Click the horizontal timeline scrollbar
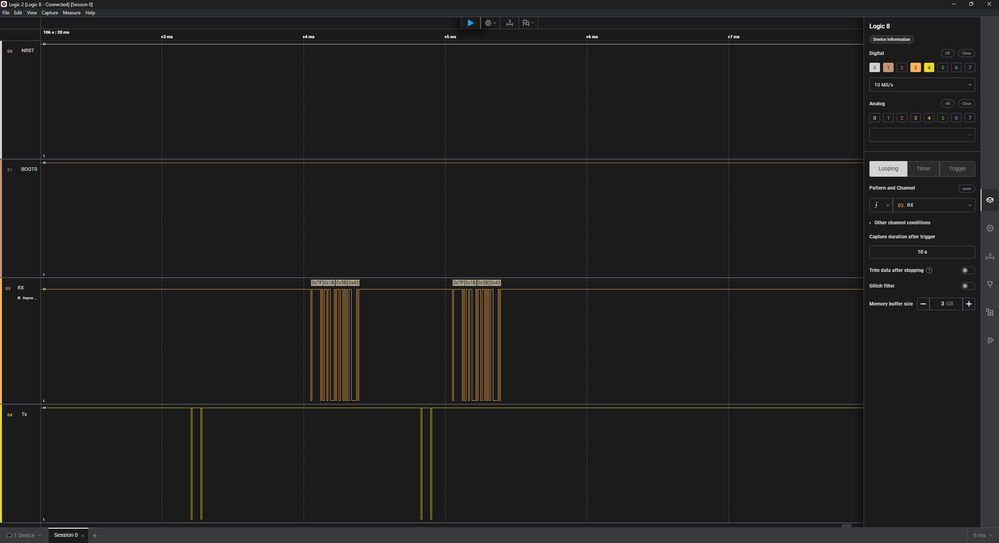The width and height of the screenshot is (999, 543). [847, 525]
